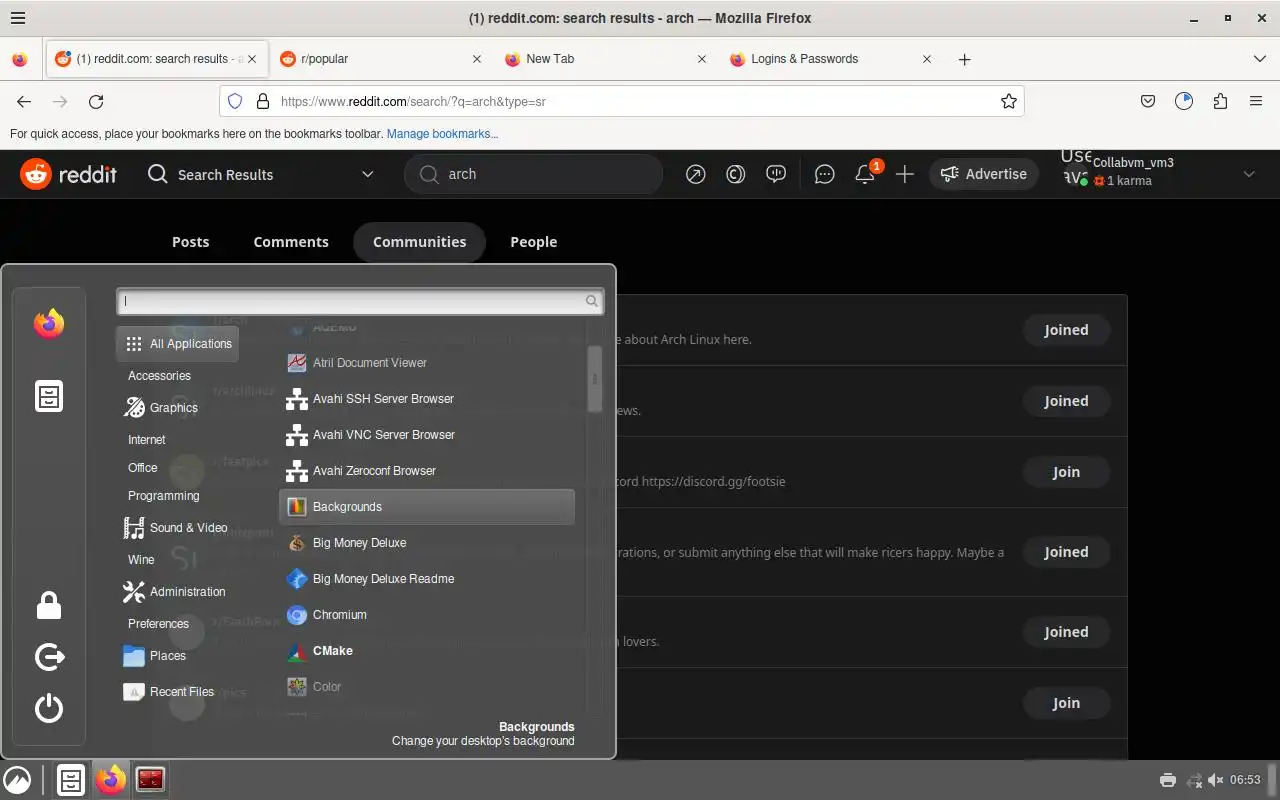
Task: Launch Avahi VNC Server Browser
Action: click(426, 435)
